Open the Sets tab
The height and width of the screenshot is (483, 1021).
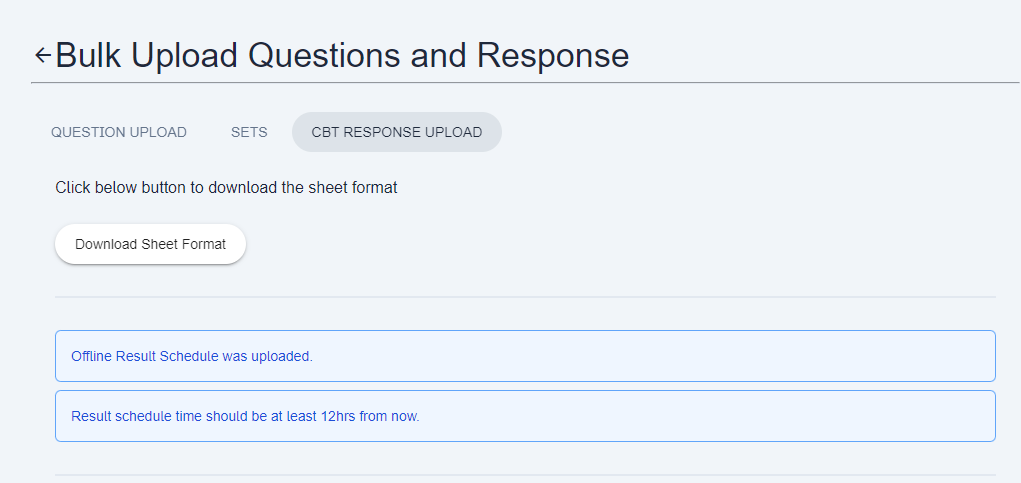pos(249,132)
